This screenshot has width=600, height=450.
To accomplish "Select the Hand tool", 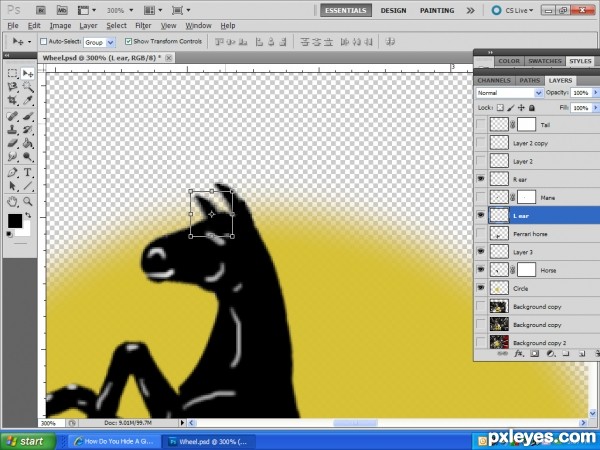I will [13, 201].
